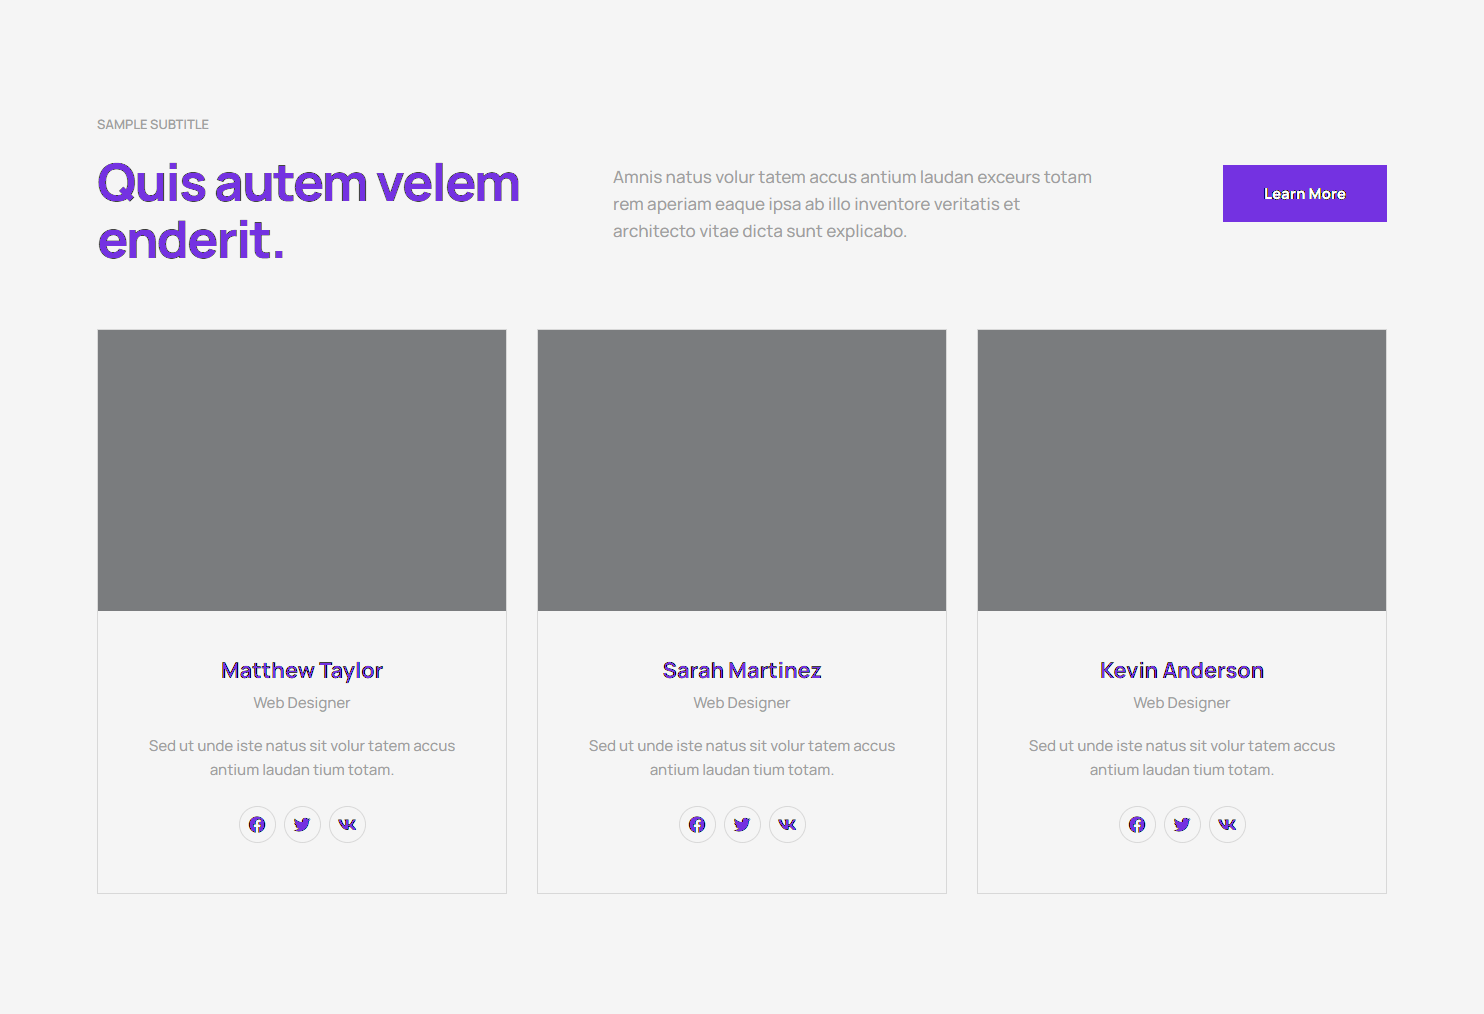Click the description text under Kevin Anderson
Image resolution: width=1484 pixels, height=1014 pixels.
click(x=1182, y=758)
